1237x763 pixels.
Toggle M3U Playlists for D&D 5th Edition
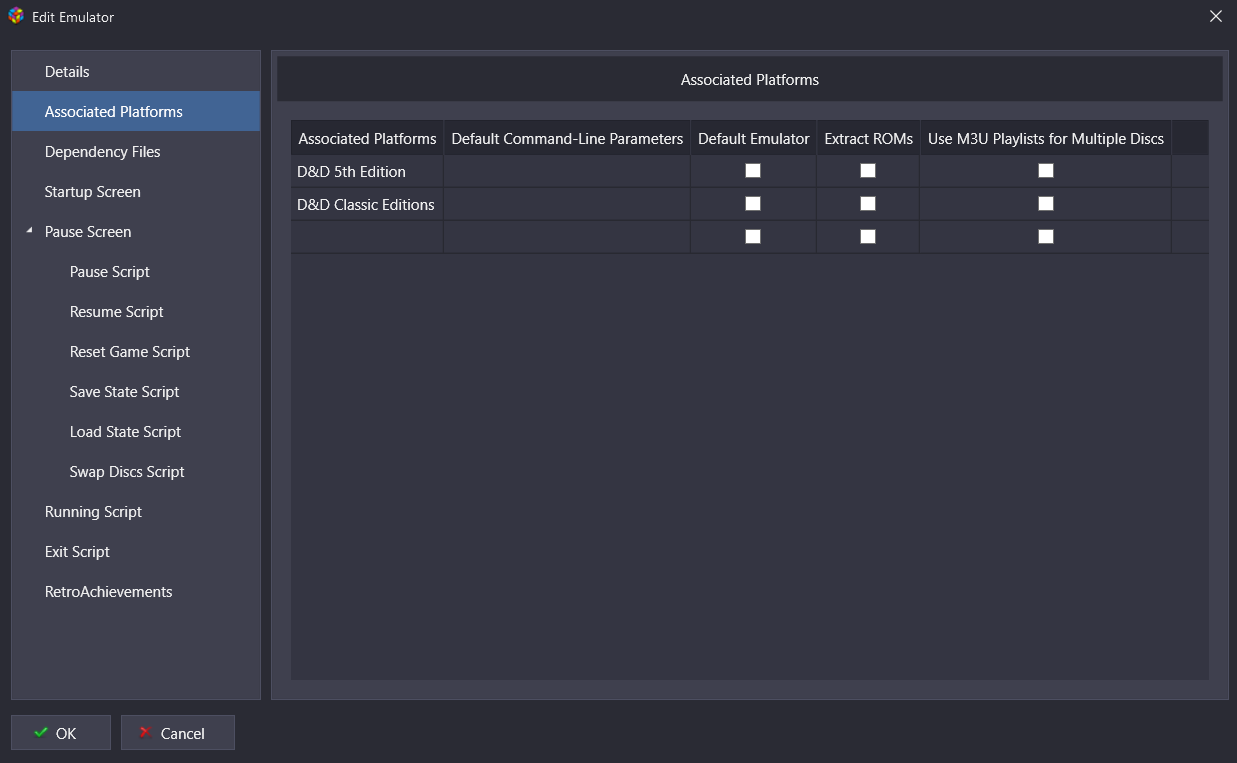(x=1046, y=171)
